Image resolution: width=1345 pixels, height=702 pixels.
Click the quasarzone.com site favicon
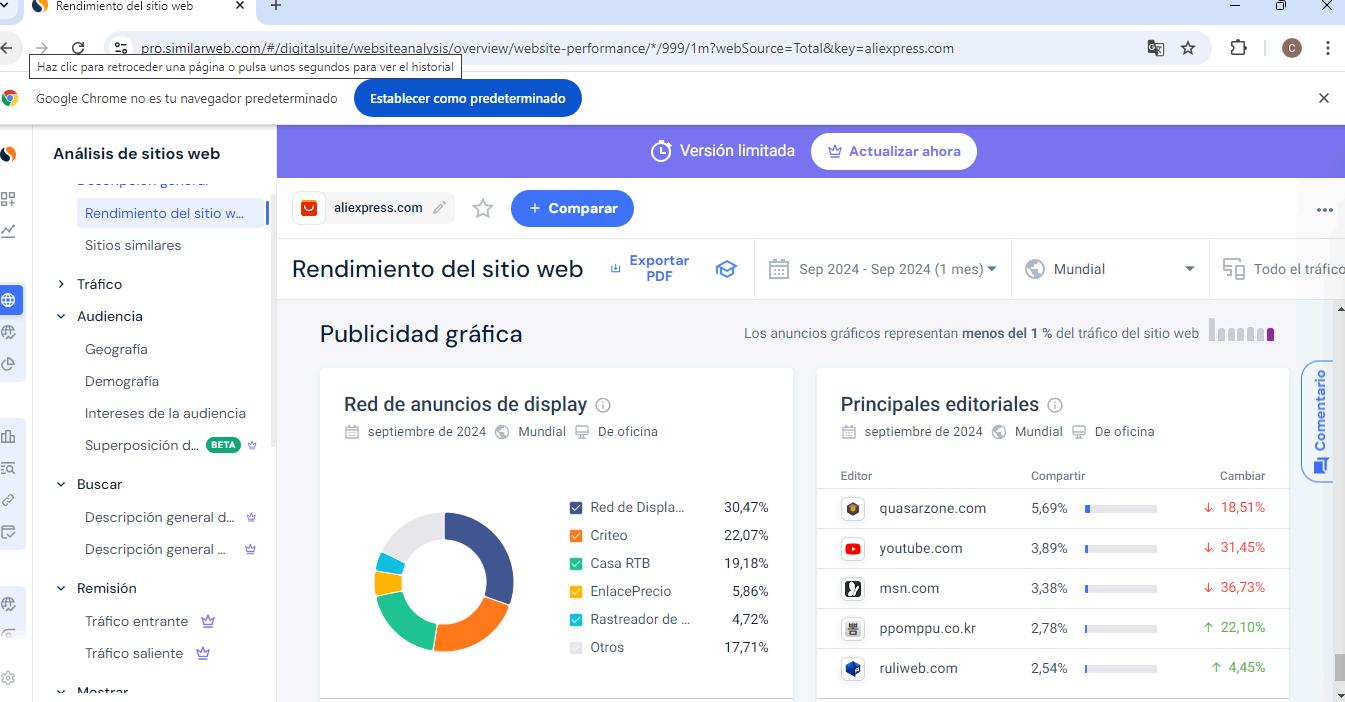coord(853,508)
